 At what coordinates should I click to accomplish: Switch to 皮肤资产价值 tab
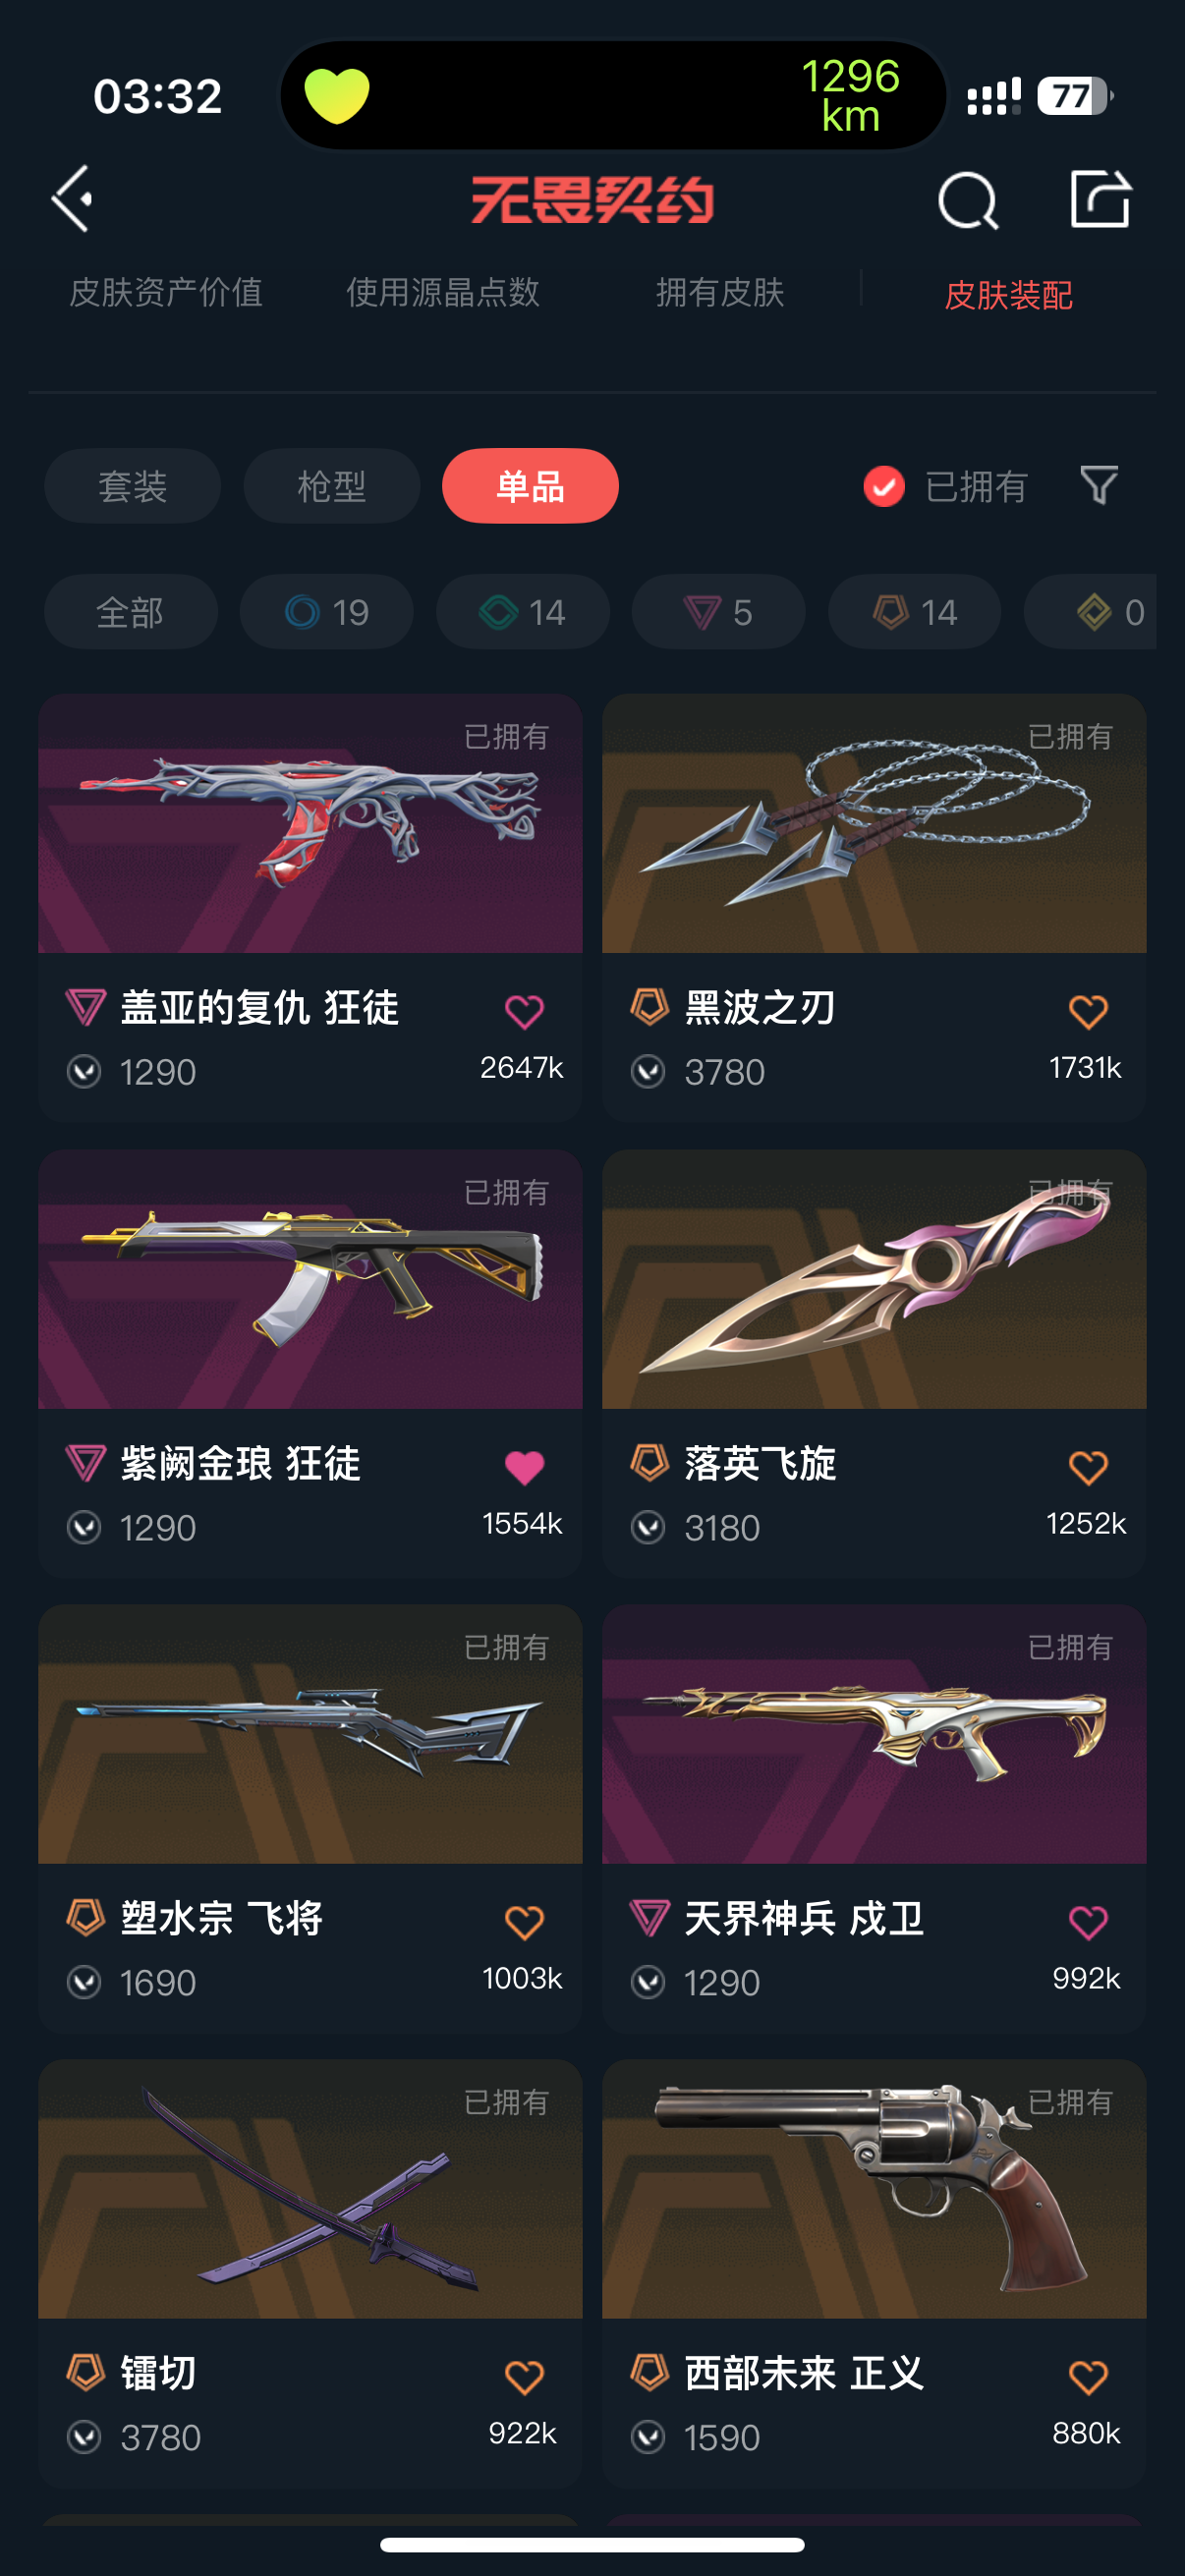point(166,292)
